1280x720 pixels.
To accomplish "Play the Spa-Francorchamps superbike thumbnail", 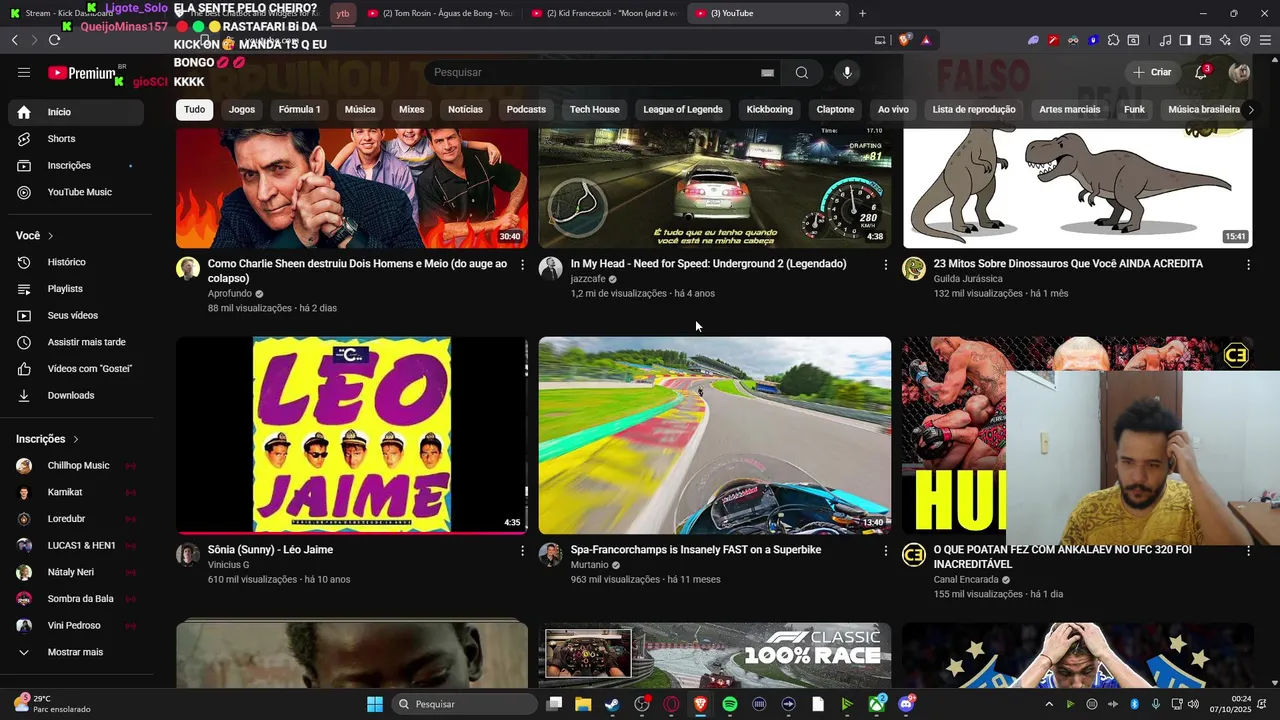I will (x=715, y=435).
